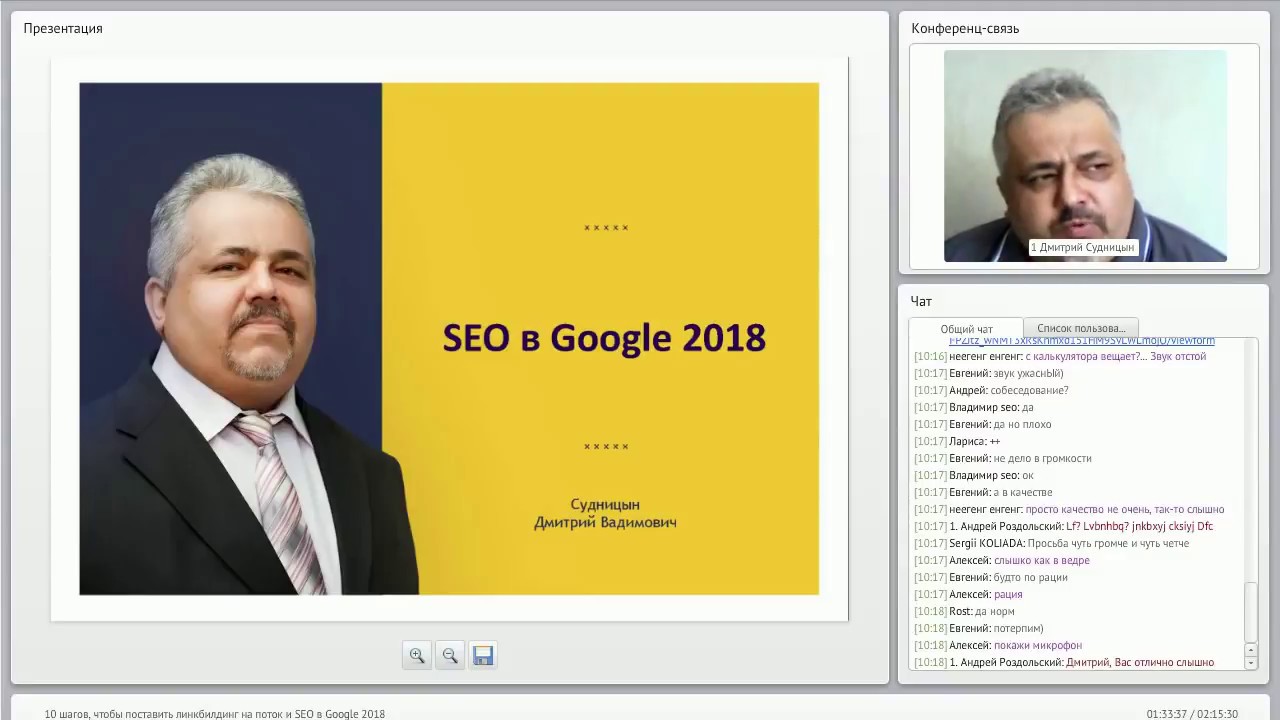Open the viewform link in chat
This screenshot has height=720, width=1280.
[x=1082, y=341]
